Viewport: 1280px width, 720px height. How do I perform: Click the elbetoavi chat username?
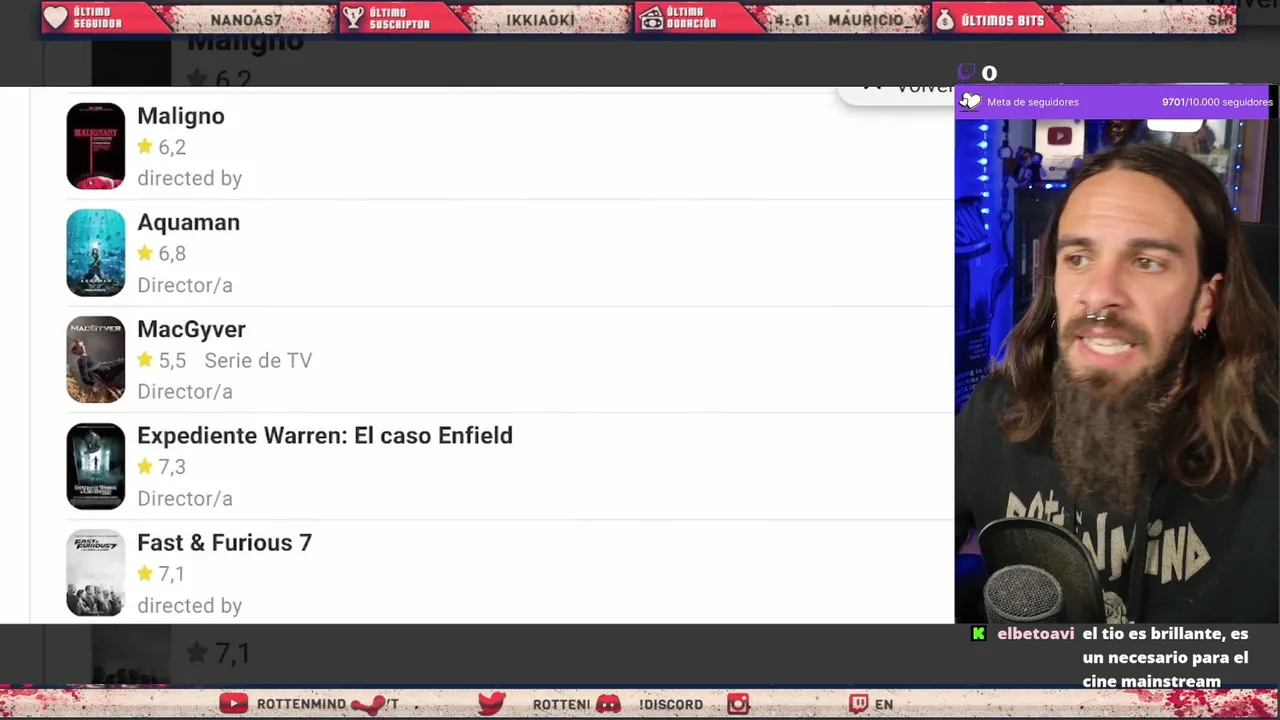tap(1036, 634)
